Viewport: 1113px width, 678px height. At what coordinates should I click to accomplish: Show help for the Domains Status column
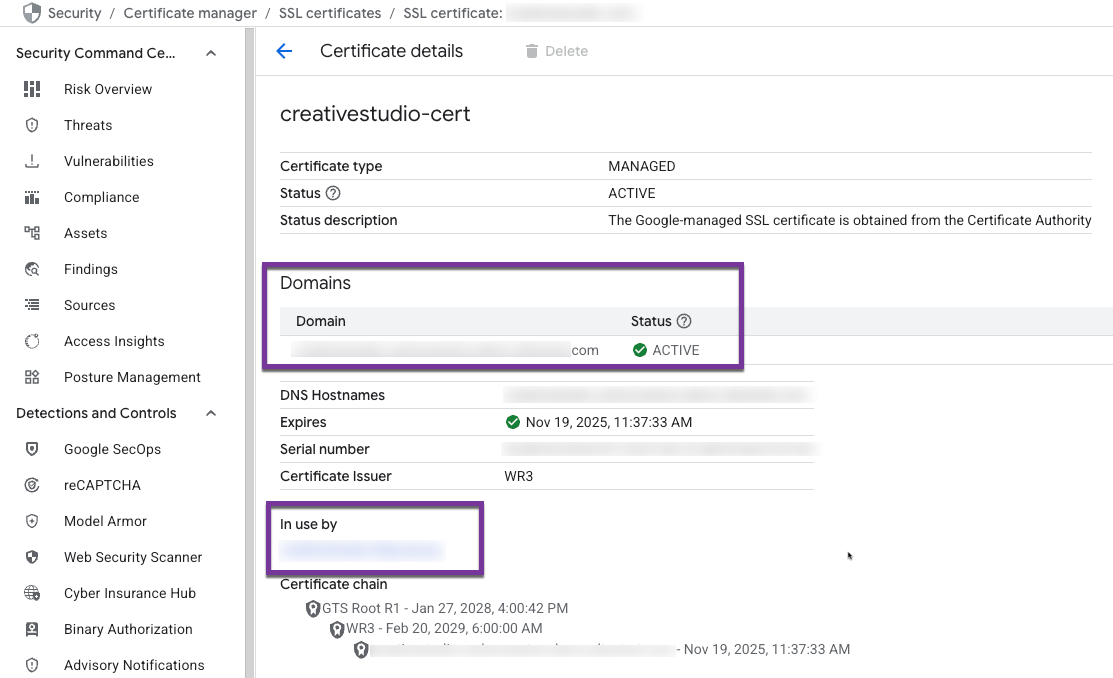point(684,321)
